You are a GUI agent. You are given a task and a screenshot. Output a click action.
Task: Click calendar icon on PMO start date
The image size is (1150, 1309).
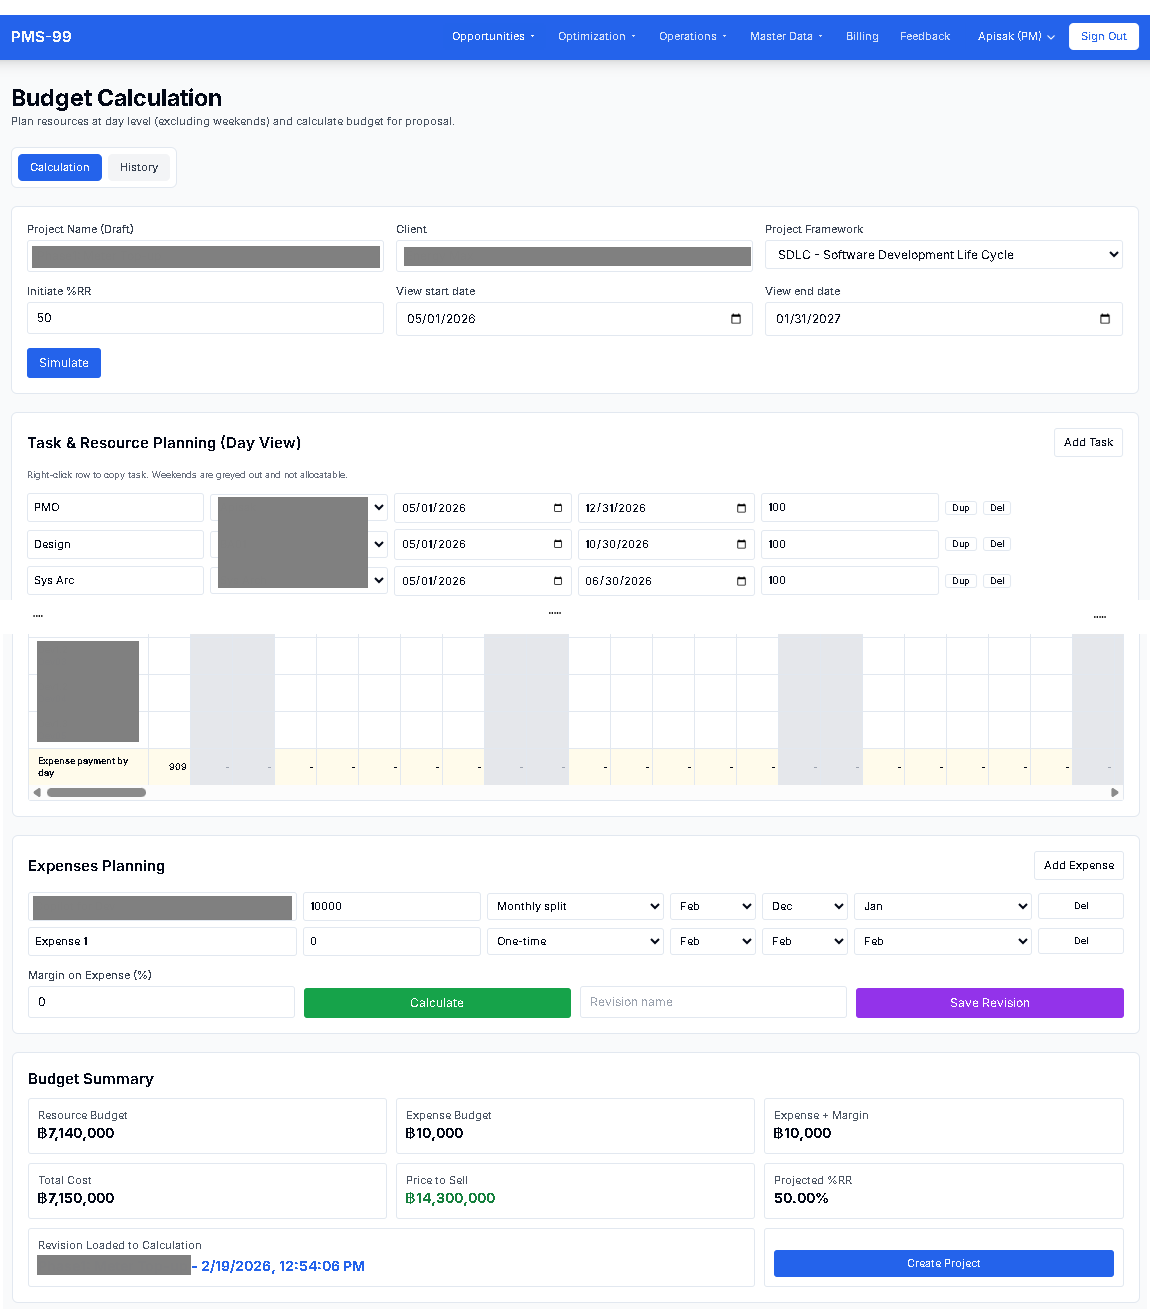[558, 508]
